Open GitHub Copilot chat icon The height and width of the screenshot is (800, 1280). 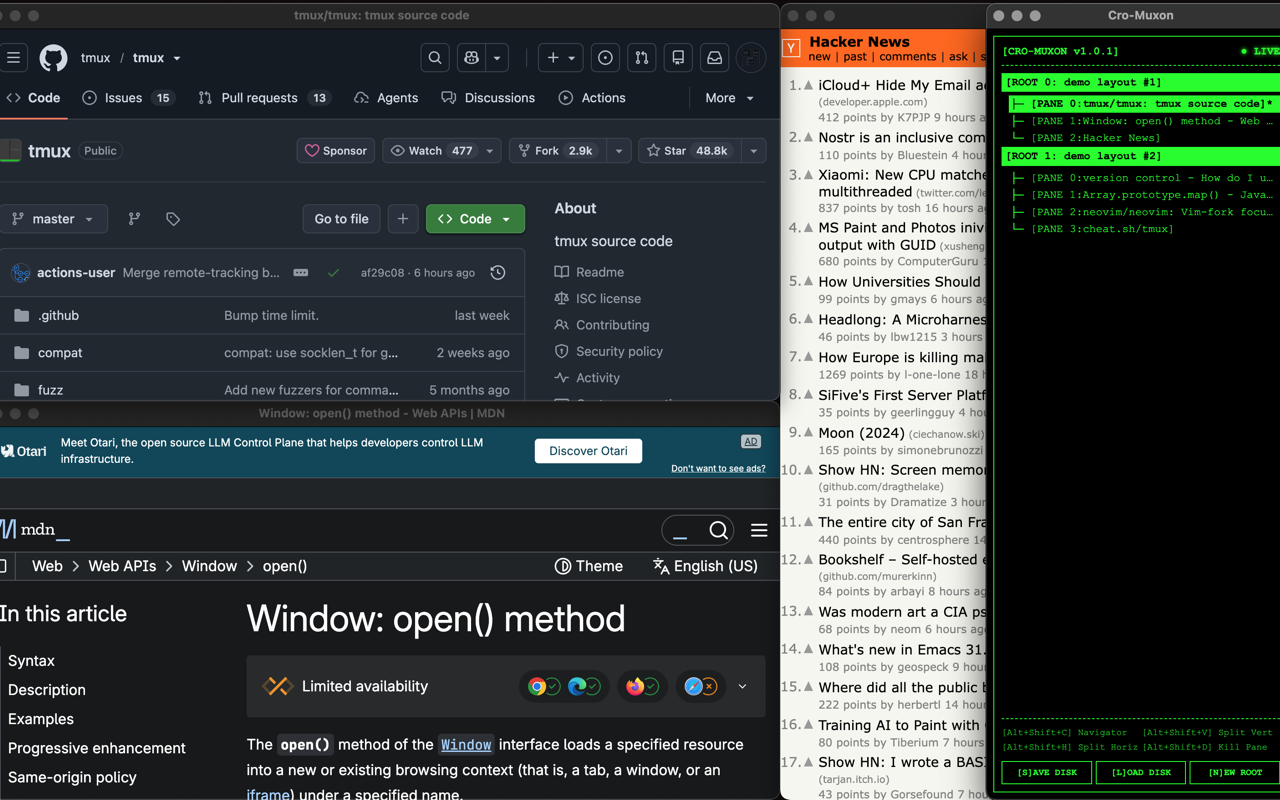click(x=471, y=58)
